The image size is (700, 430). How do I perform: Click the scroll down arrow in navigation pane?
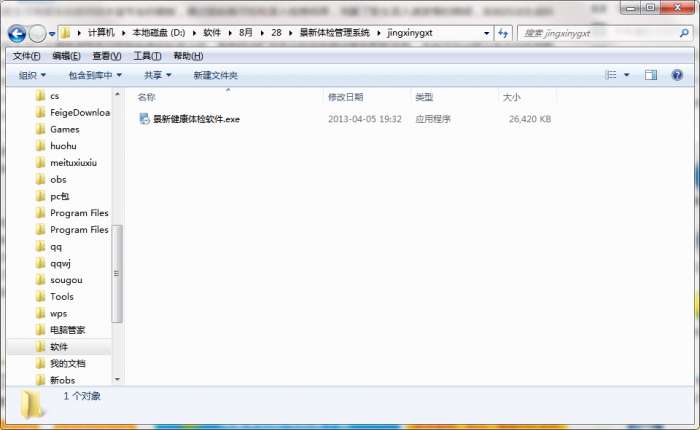pyautogui.click(x=117, y=380)
